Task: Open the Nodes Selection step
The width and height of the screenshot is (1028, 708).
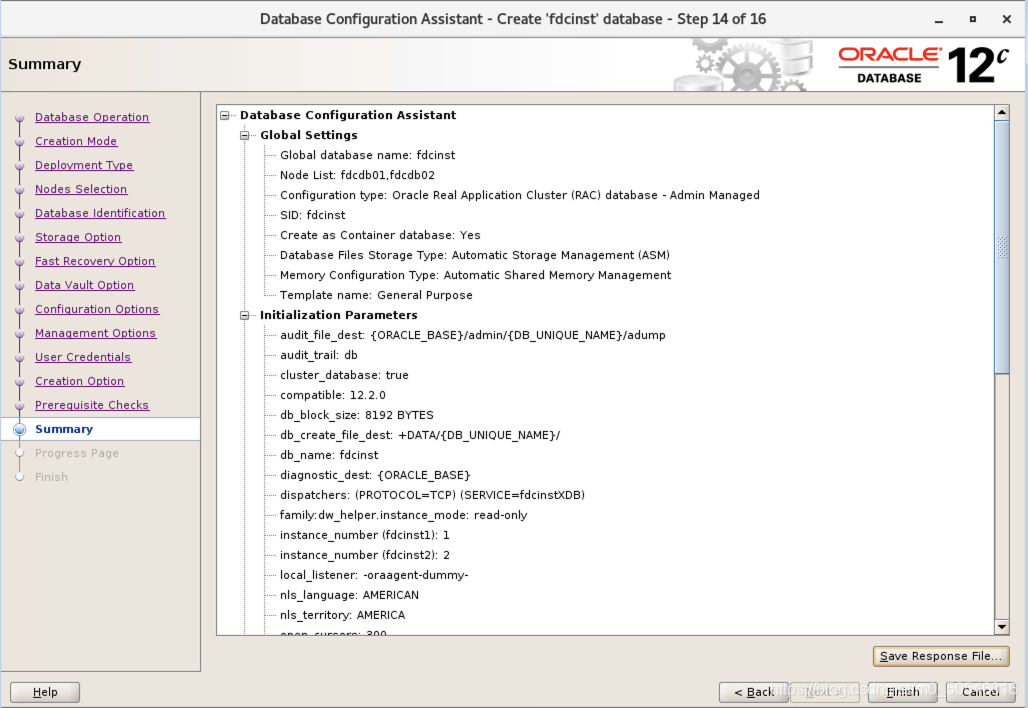Action: coord(81,189)
